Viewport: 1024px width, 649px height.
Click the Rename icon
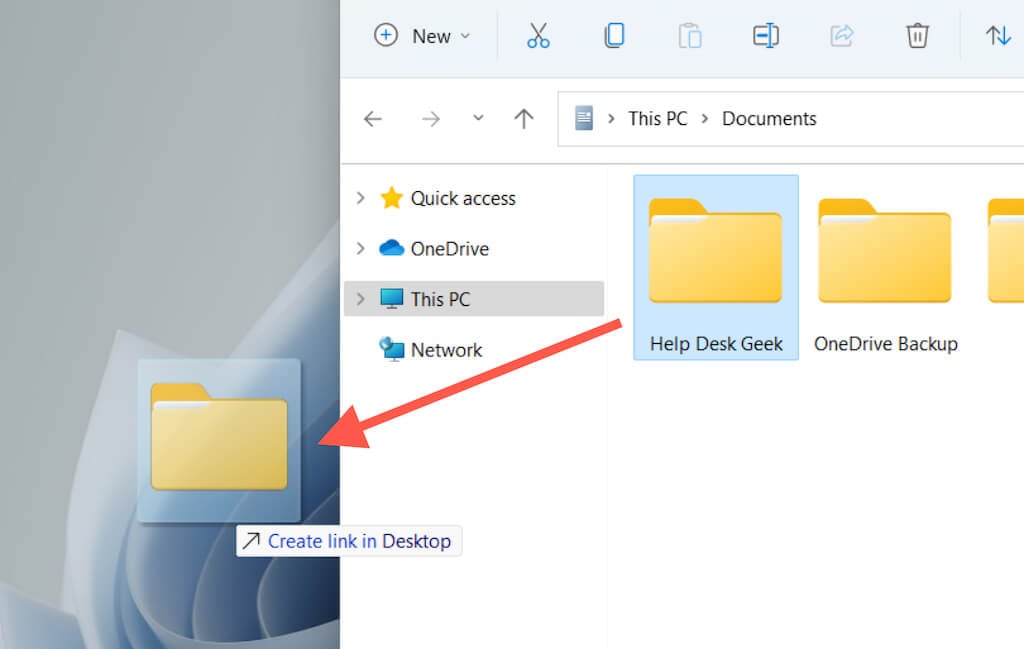click(765, 35)
